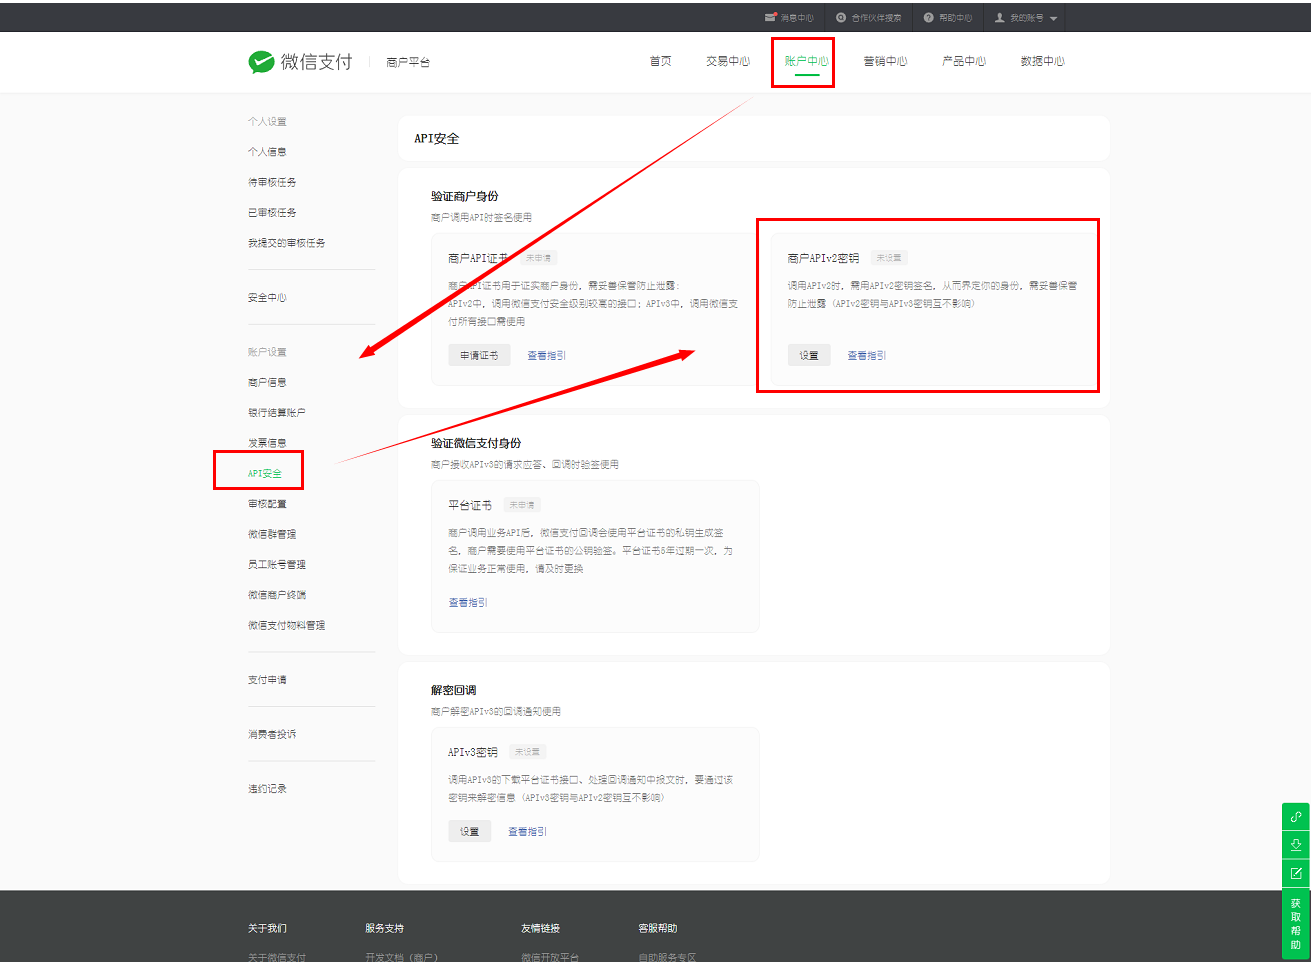Select the 账户中心 tab
Screen dimensions: 1311x962
click(806, 61)
